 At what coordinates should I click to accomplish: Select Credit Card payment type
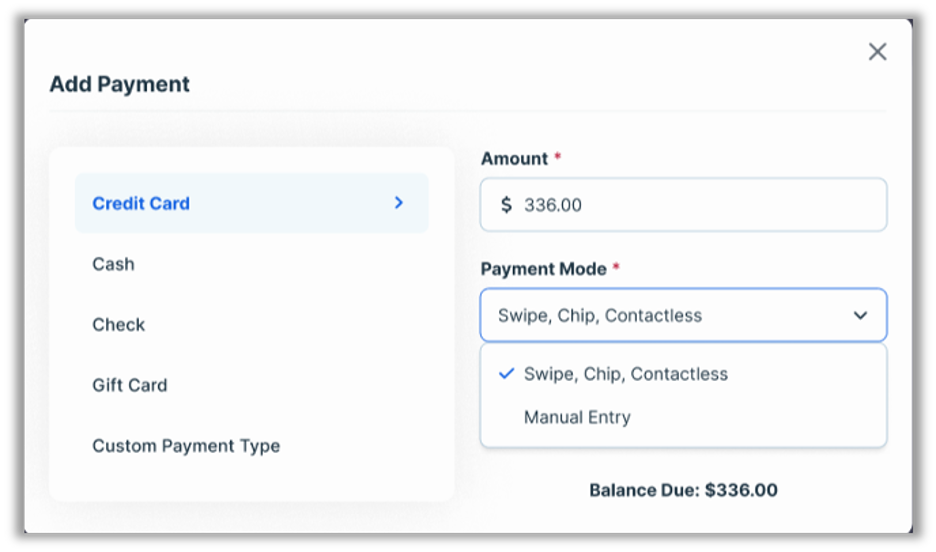tap(141, 203)
